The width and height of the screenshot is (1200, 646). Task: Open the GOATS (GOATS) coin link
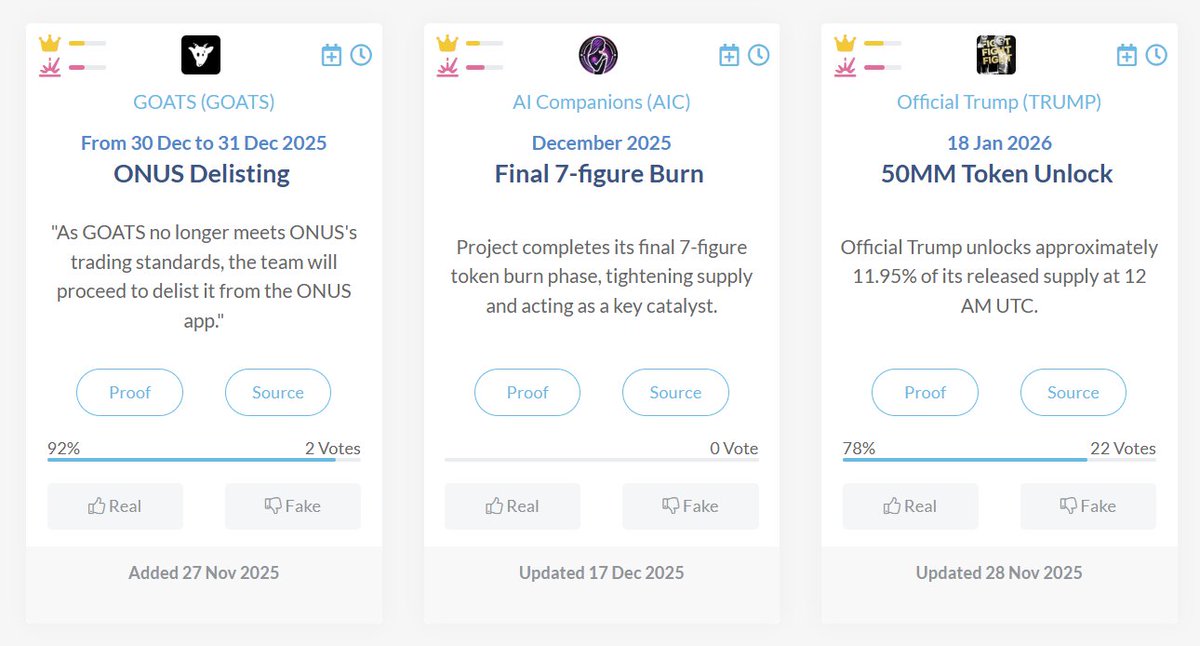204,102
